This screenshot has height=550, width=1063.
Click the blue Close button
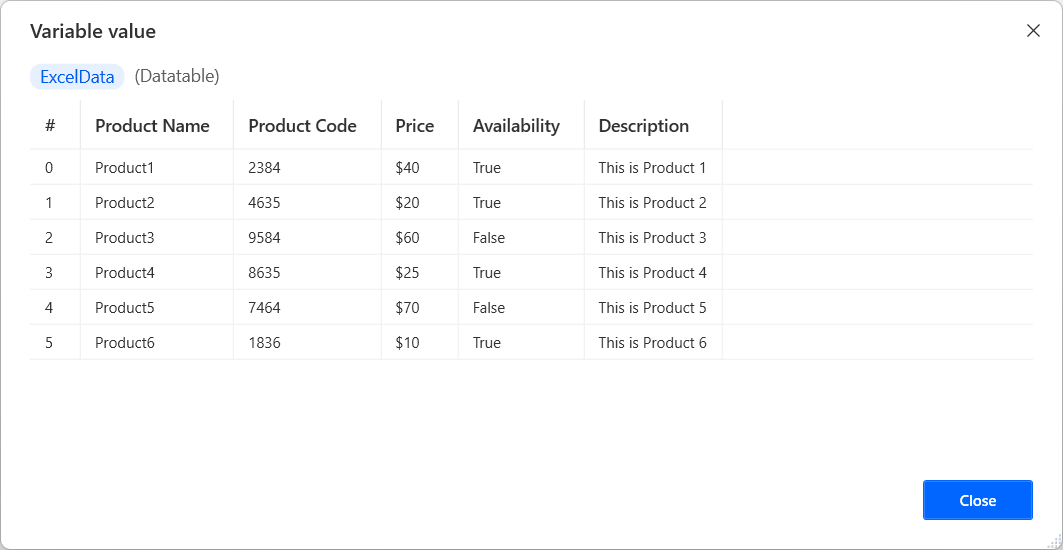977,500
